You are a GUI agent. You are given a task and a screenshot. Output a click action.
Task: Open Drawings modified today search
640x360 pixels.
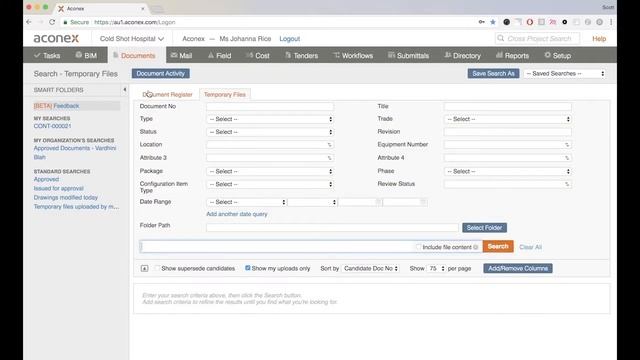tap(65, 198)
